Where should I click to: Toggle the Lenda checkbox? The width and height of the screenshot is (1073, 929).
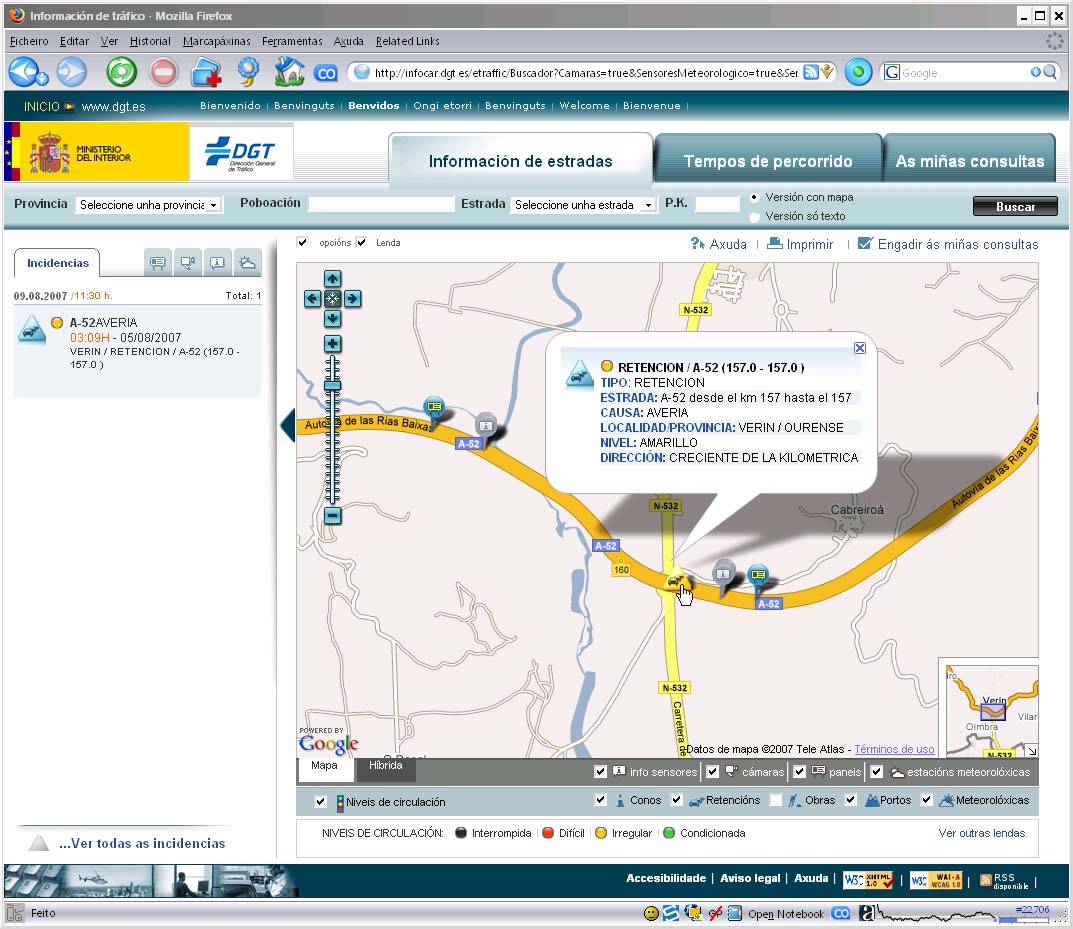coord(361,242)
